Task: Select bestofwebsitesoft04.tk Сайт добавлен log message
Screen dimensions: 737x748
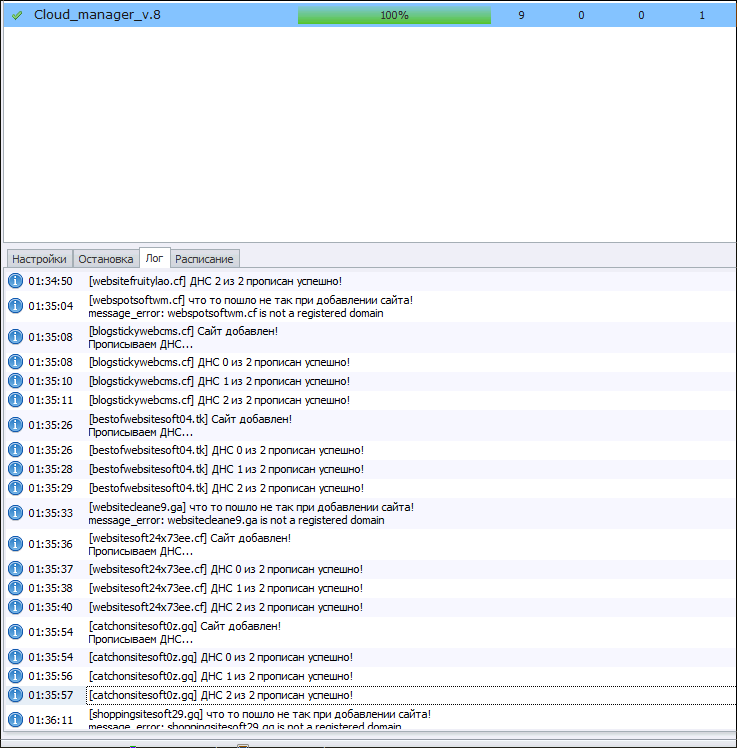Action: click(190, 426)
